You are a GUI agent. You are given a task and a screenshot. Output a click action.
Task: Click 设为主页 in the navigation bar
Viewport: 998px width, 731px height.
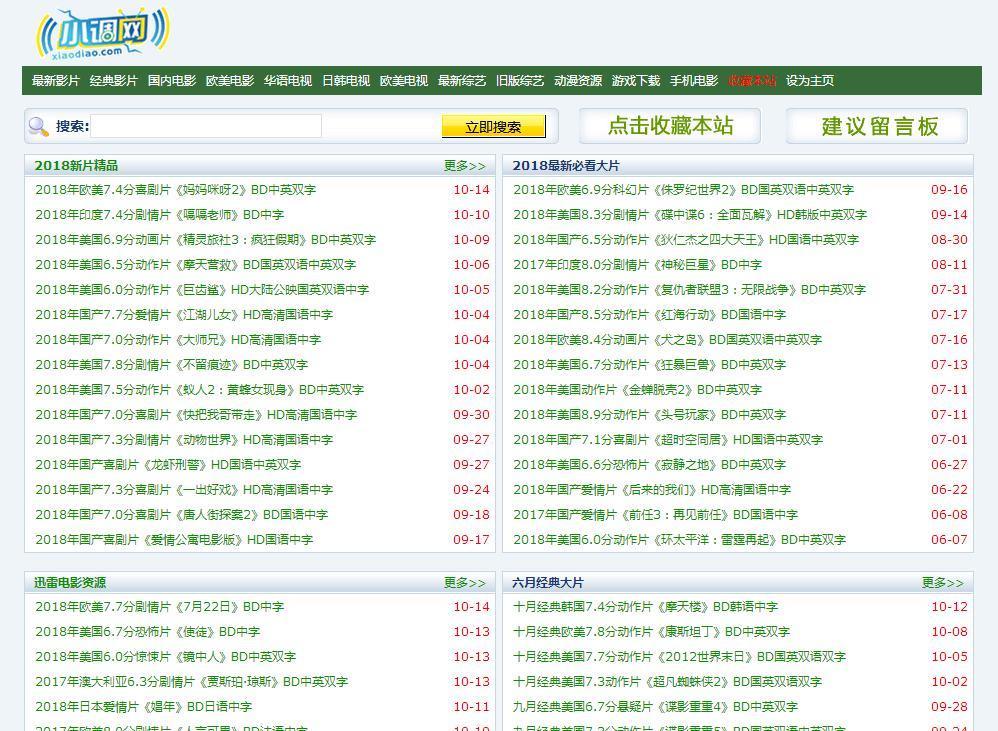809,81
